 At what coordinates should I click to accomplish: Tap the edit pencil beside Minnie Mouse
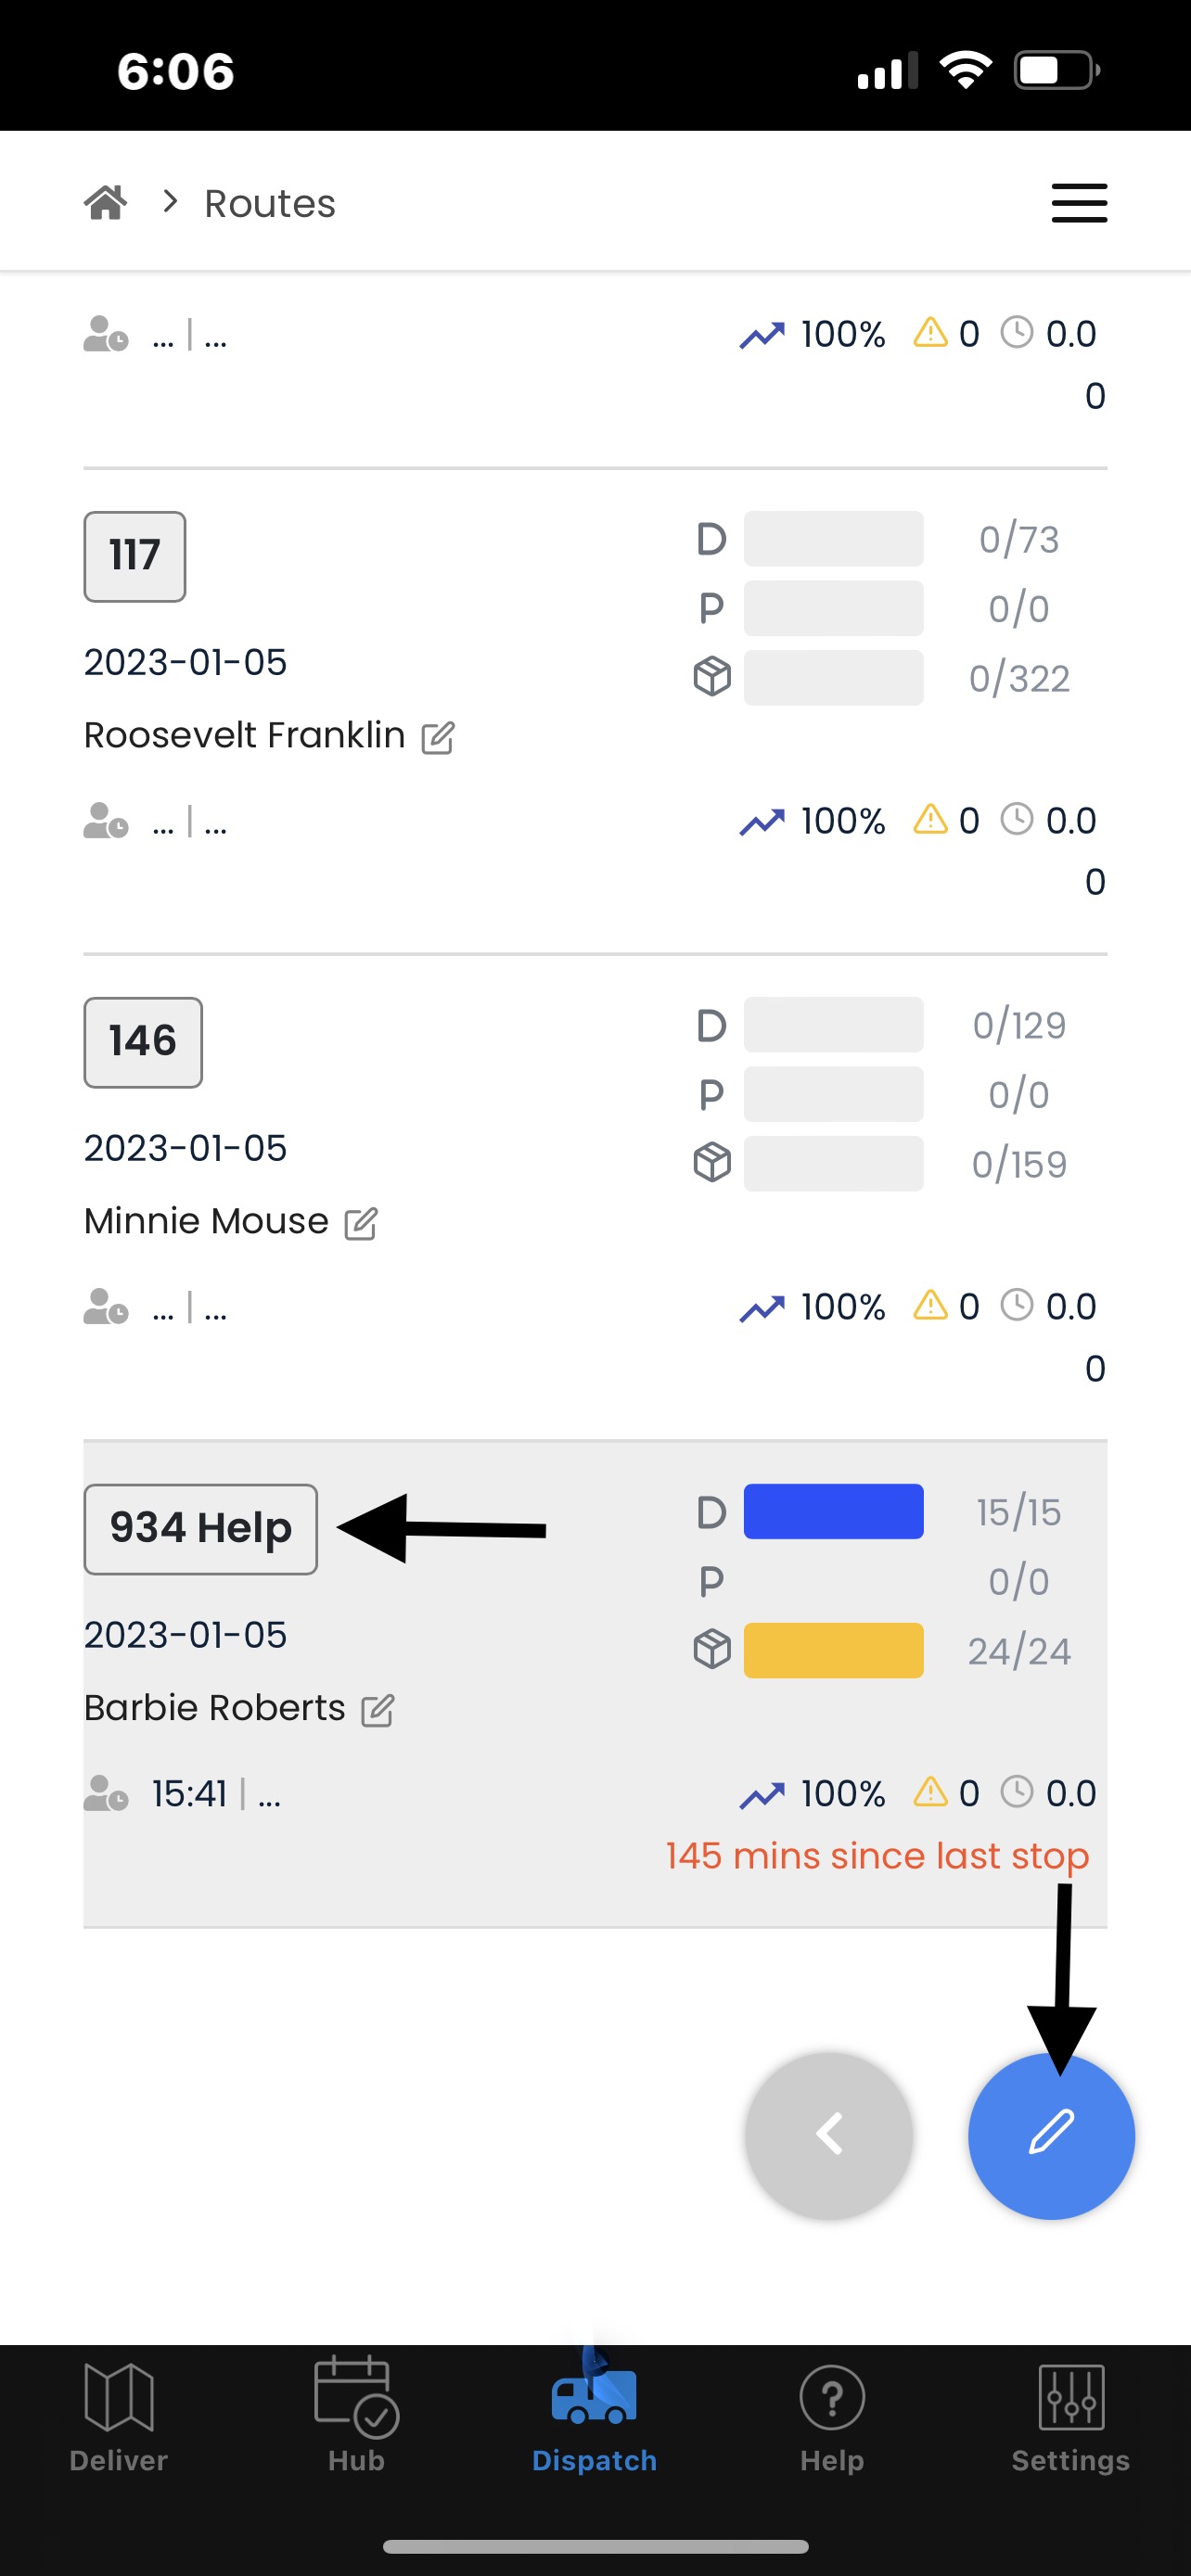click(x=362, y=1222)
